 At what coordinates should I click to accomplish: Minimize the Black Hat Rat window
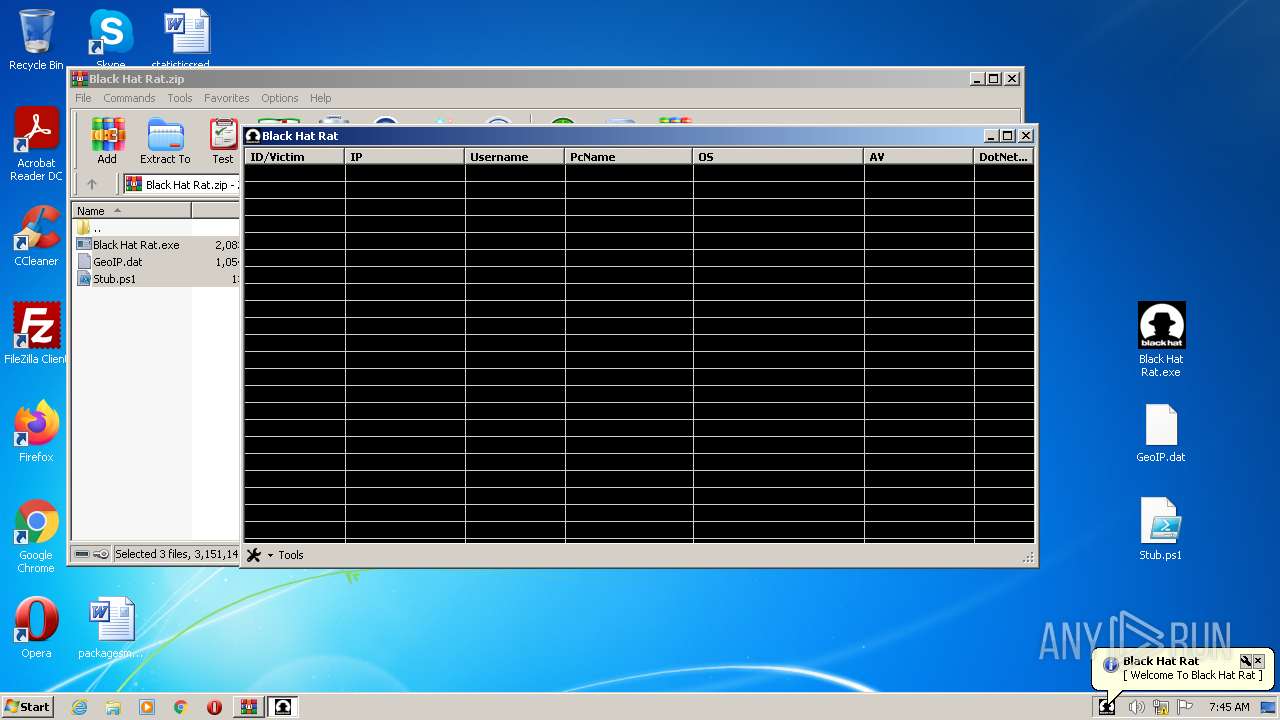pyautogui.click(x=991, y=136)
